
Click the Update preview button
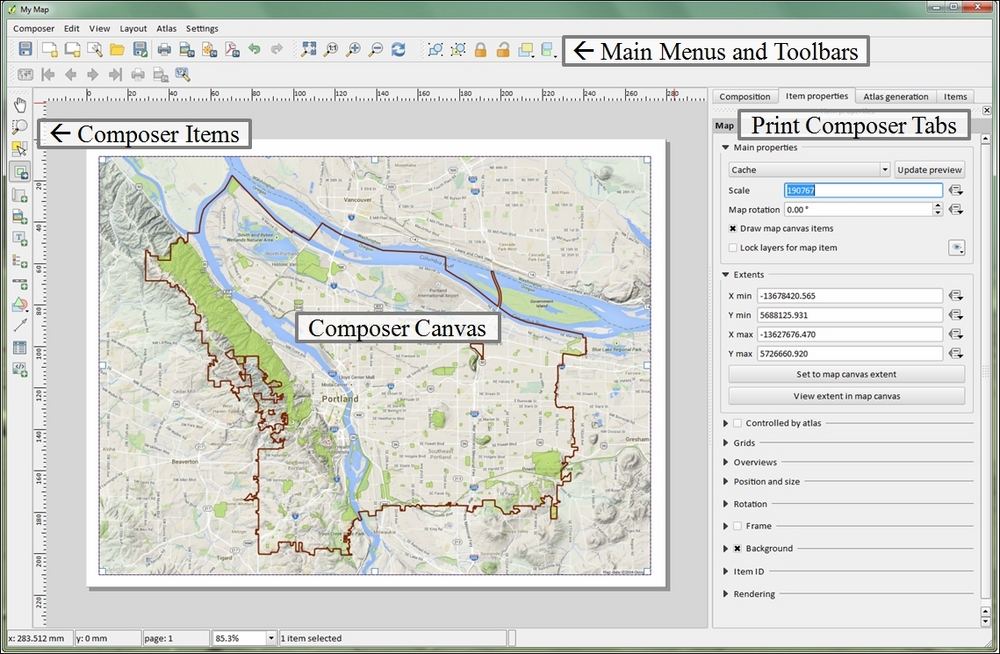coord(929,169)
